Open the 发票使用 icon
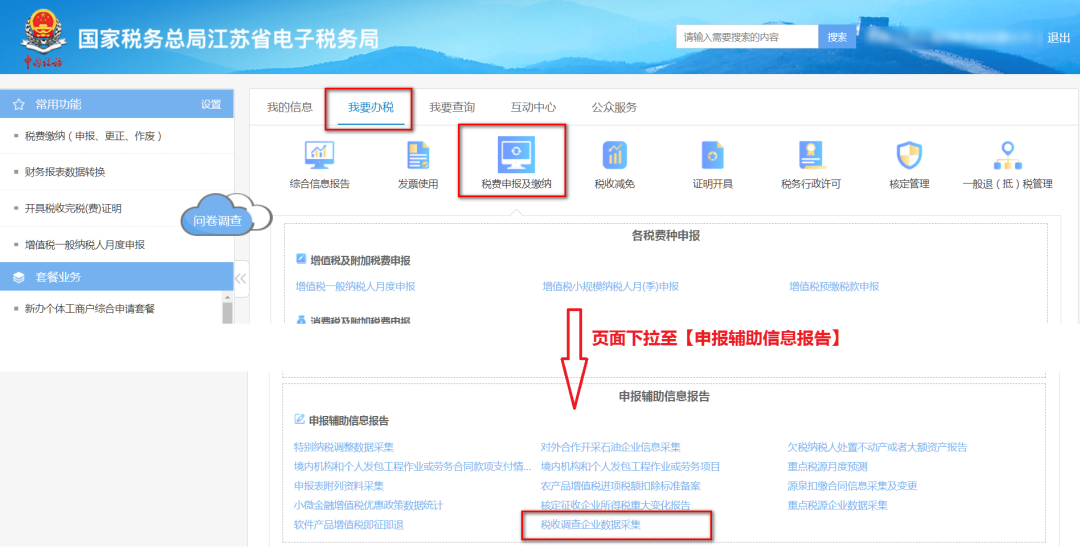 (x=417, y=156)
